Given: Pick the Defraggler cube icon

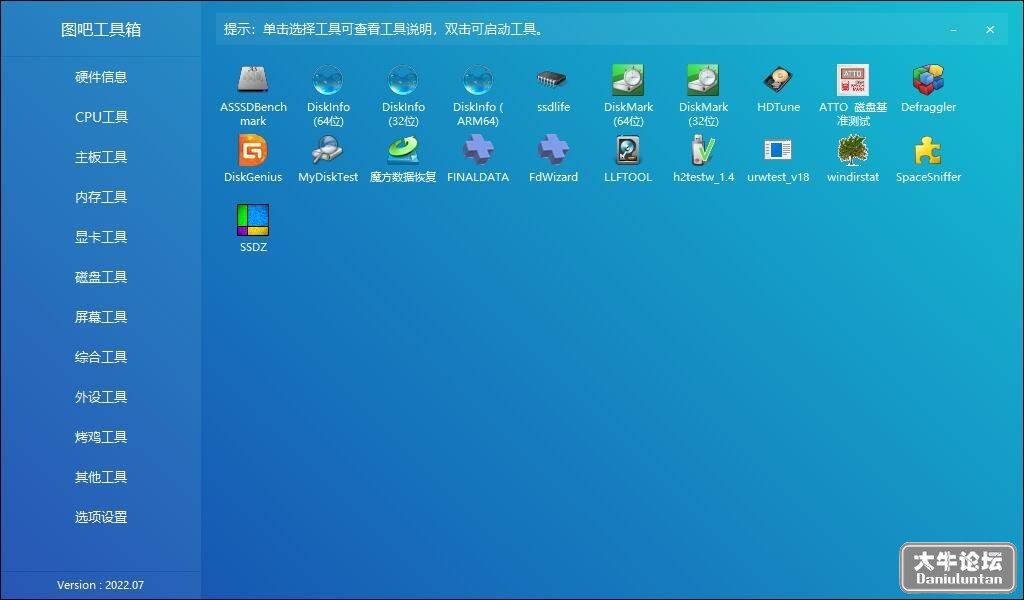Looking at the screenshot, I should (928, 80).
